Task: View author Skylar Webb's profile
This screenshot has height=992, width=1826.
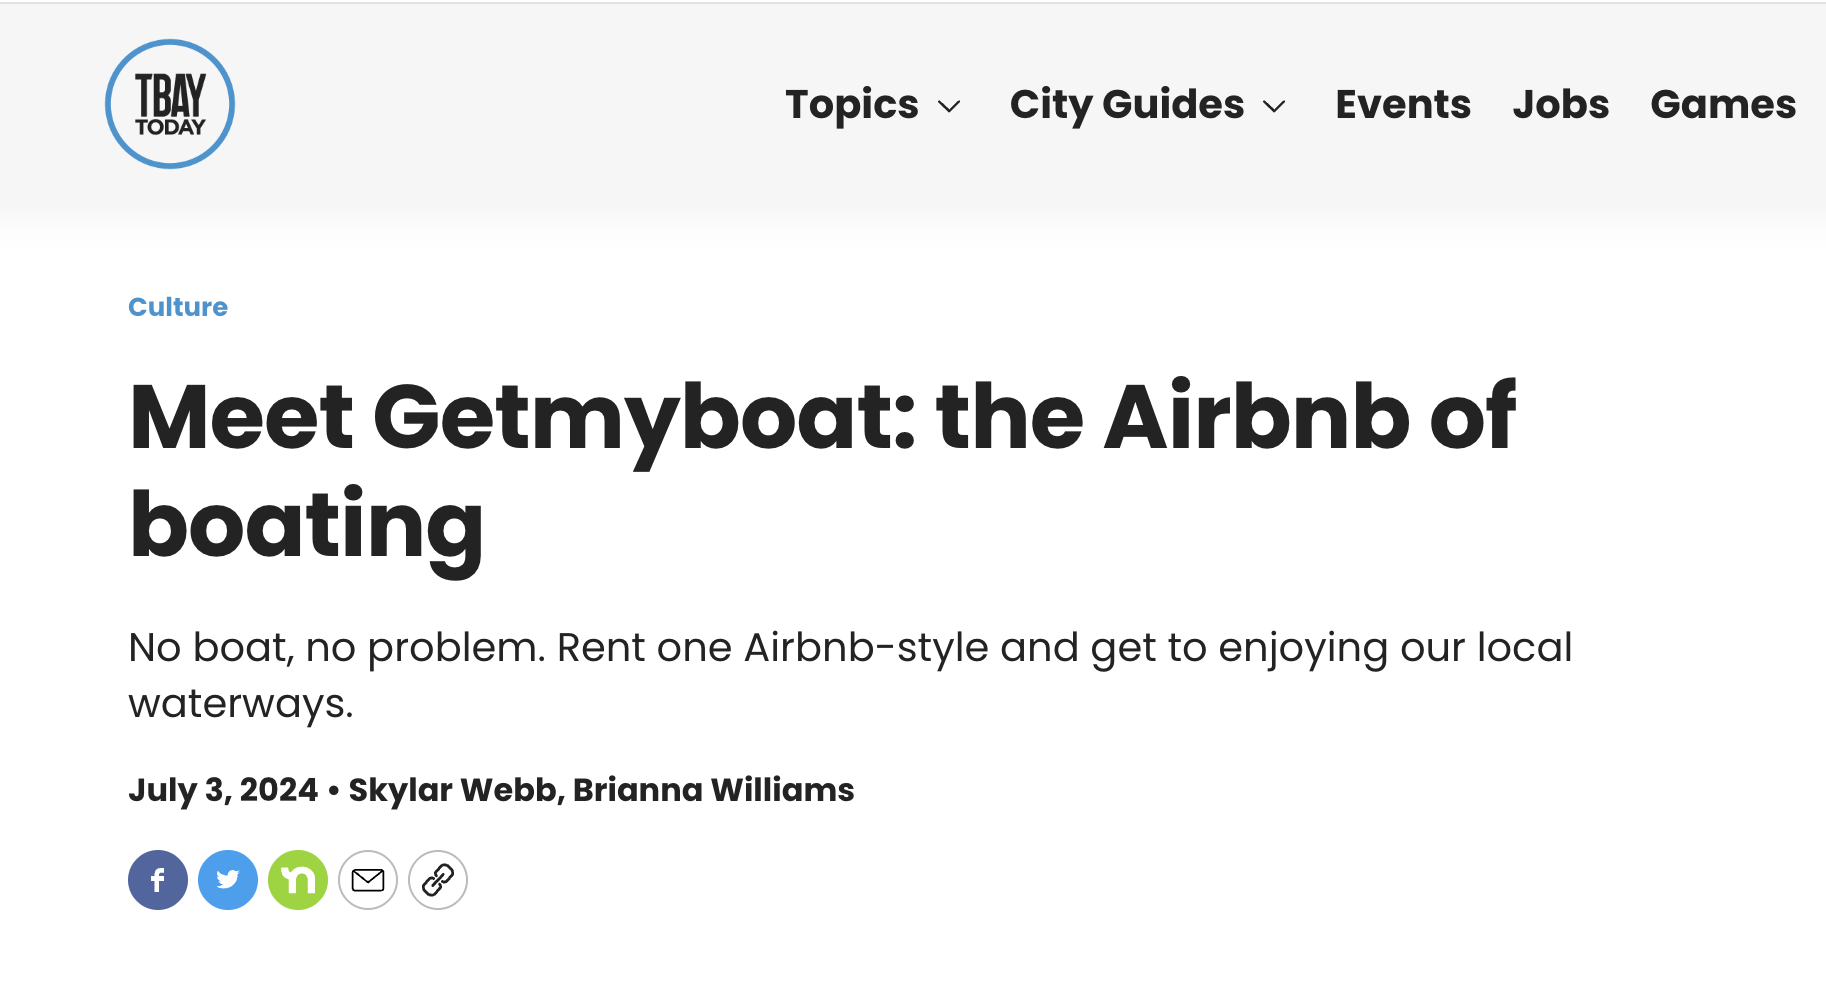Action: tap(452, 790)
